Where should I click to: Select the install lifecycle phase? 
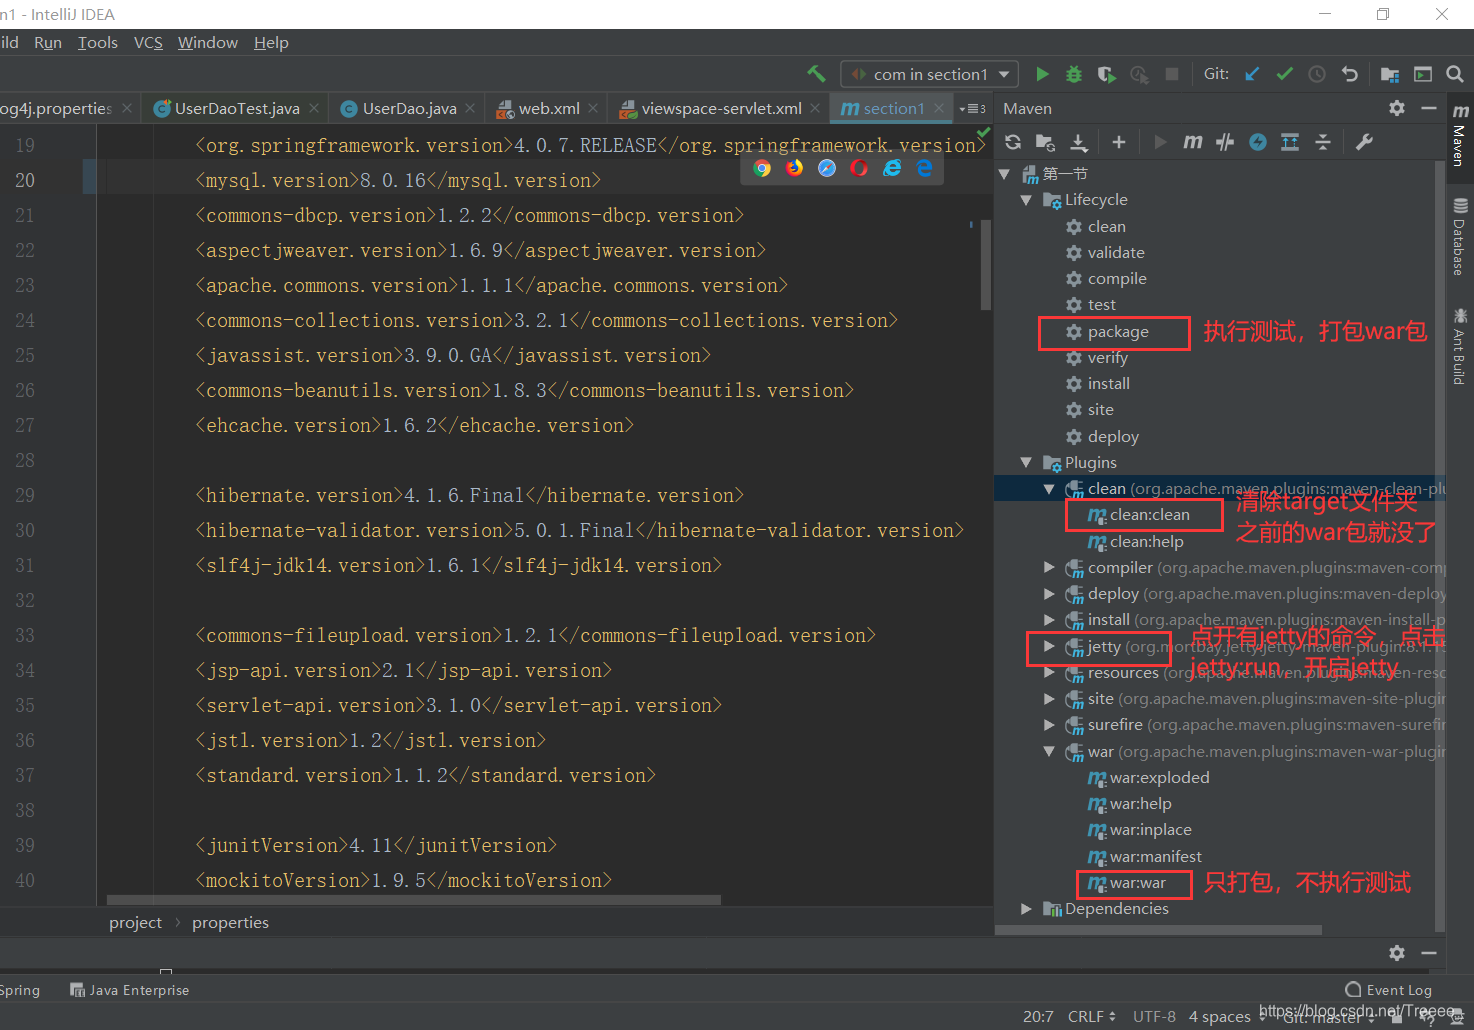pyautogui.click(x=1108, y=384)
